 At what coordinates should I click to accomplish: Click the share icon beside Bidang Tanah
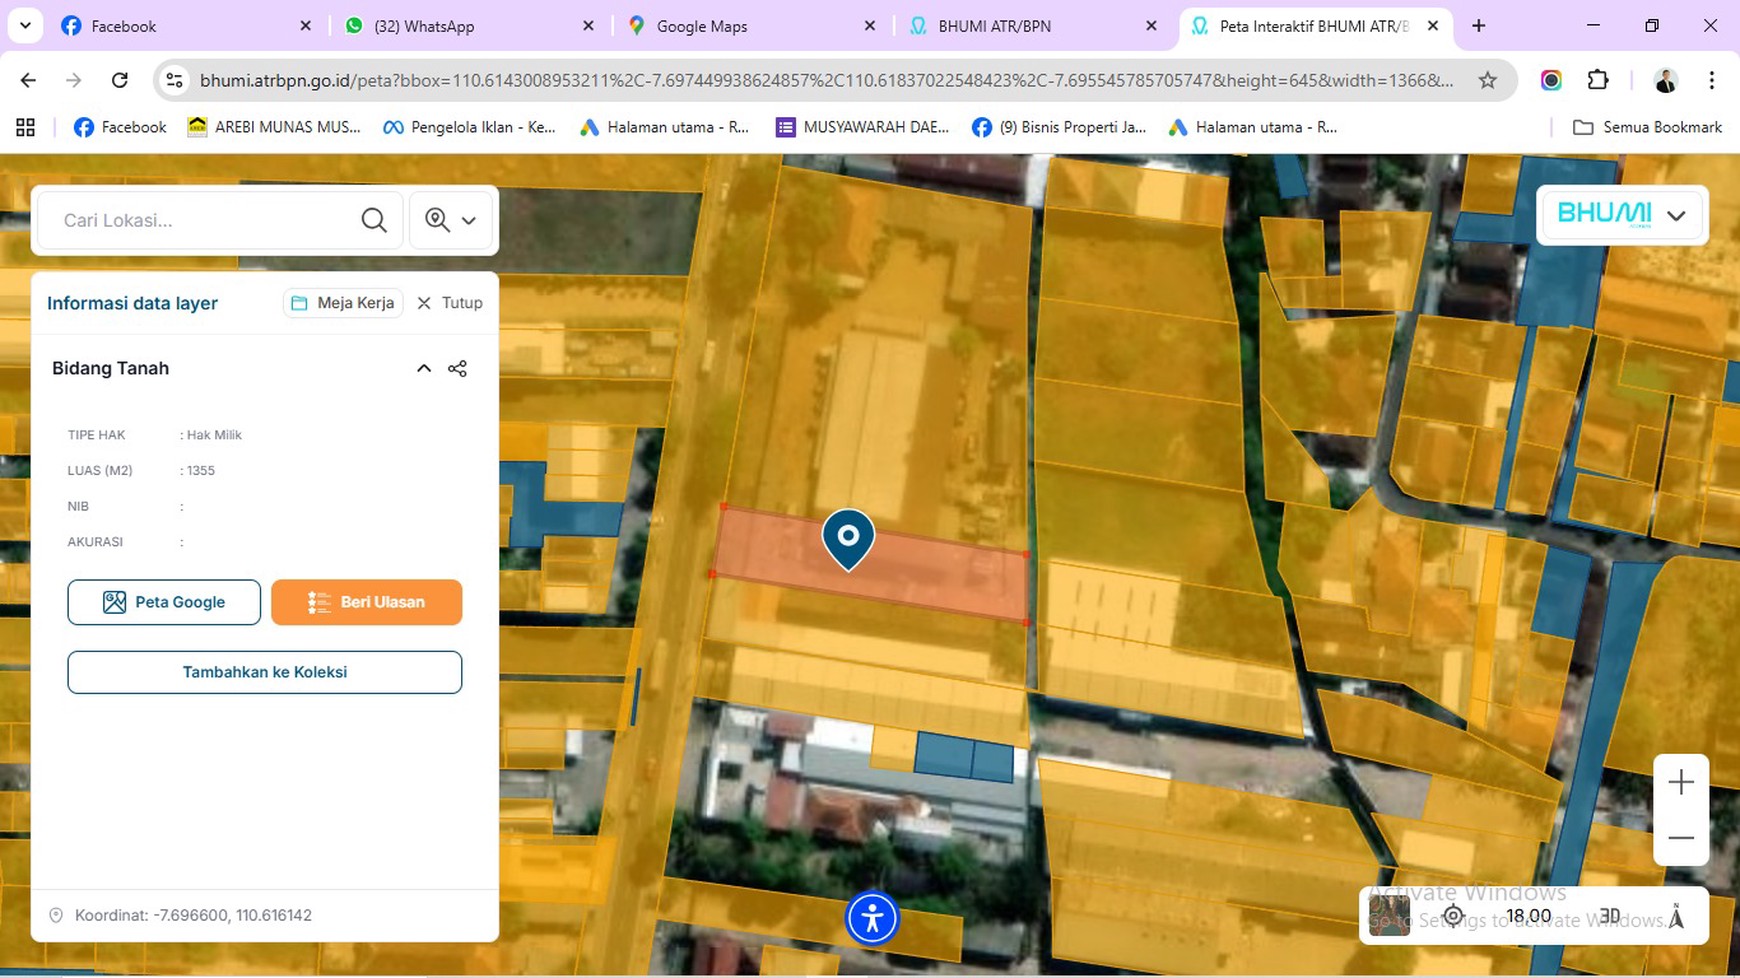pos(457,368)
